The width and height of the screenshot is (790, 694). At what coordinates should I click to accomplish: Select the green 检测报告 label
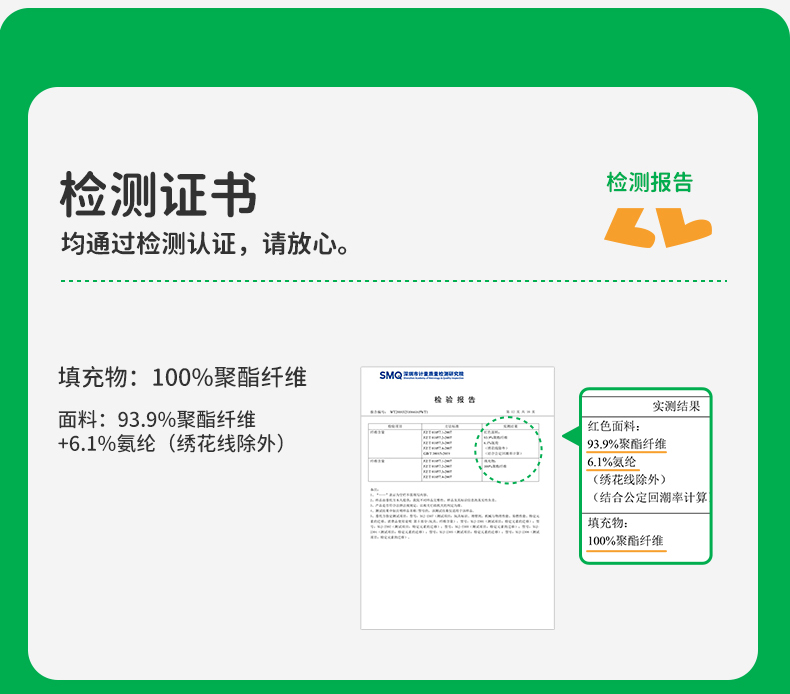649,182
